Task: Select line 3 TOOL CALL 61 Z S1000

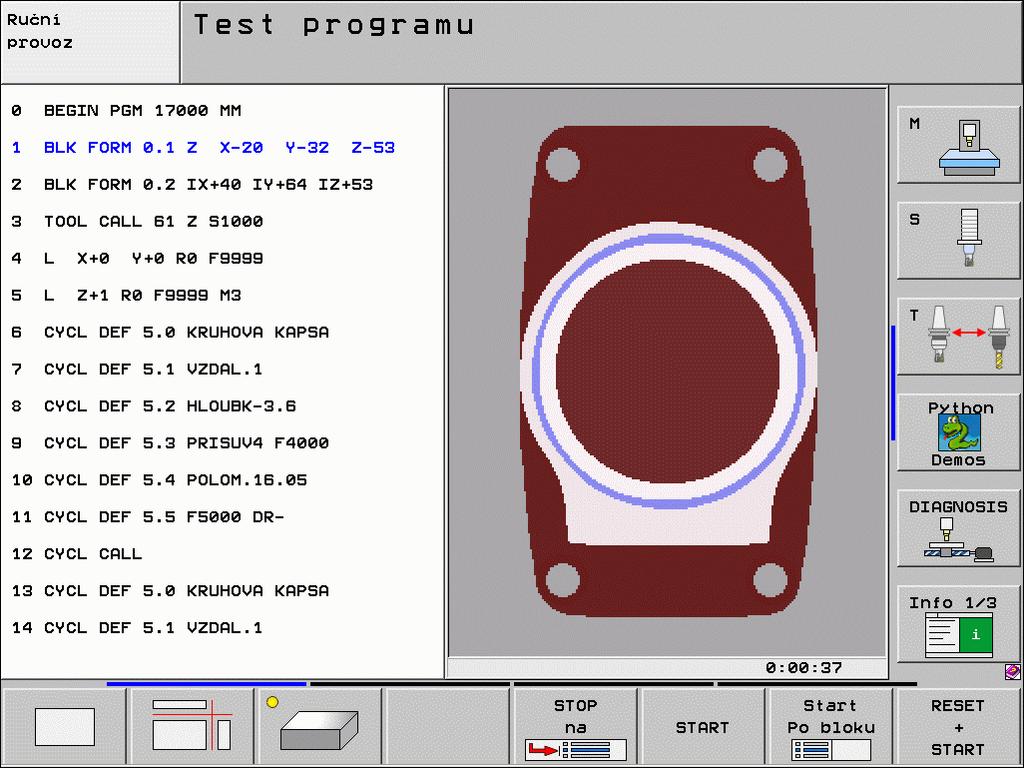Action: pyautogui.click(x=222, y=221)
